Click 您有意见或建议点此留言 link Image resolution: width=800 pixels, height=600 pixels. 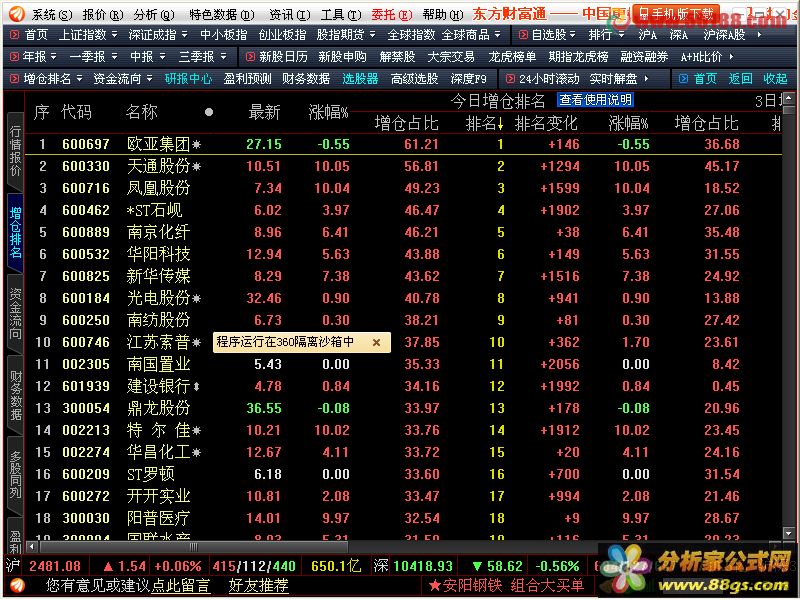click(x=128, y=585)
